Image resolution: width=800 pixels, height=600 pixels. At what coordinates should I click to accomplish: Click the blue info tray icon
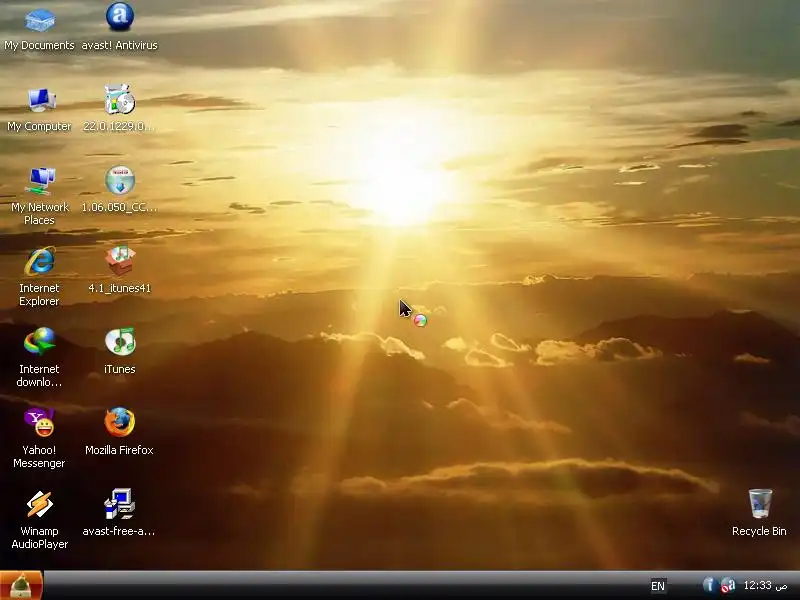pyautogui.click(x=709, y=585)
